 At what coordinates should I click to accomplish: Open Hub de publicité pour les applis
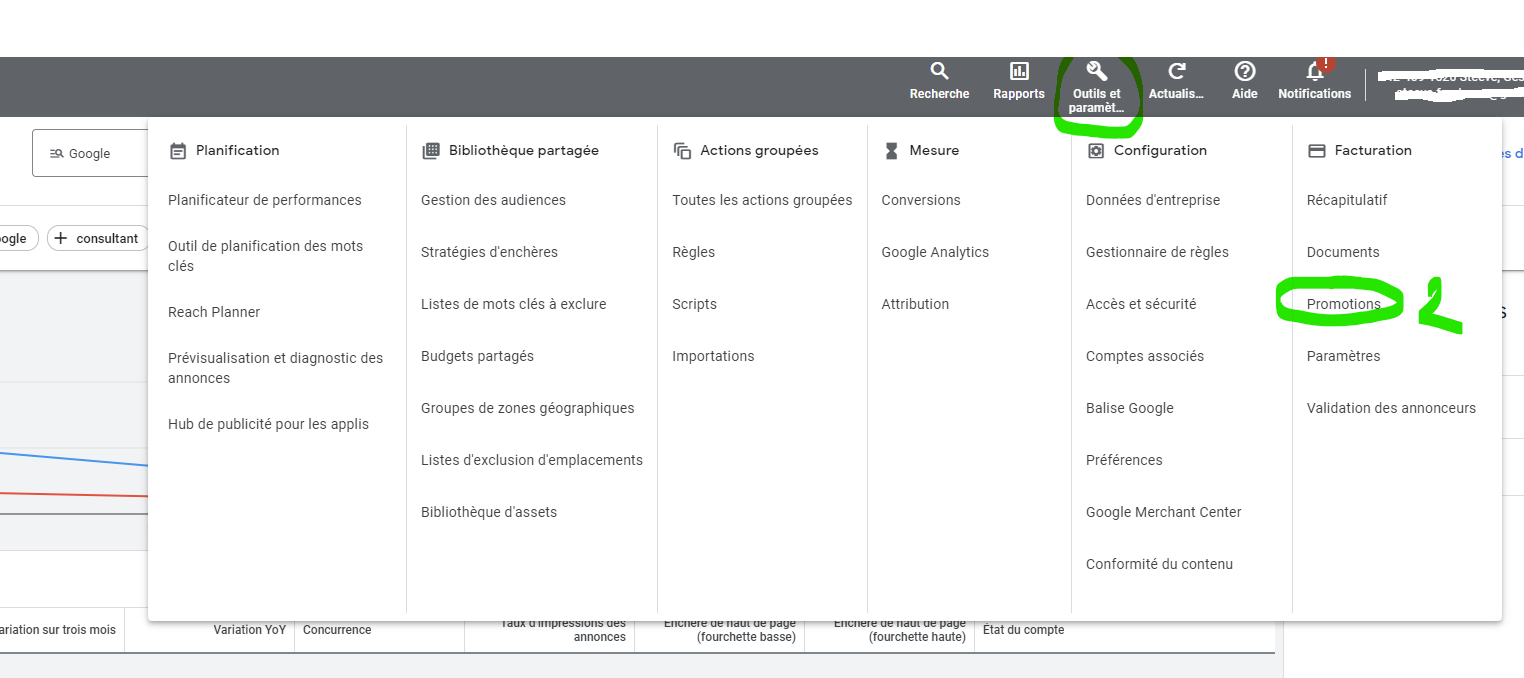(x=268, y=424)
